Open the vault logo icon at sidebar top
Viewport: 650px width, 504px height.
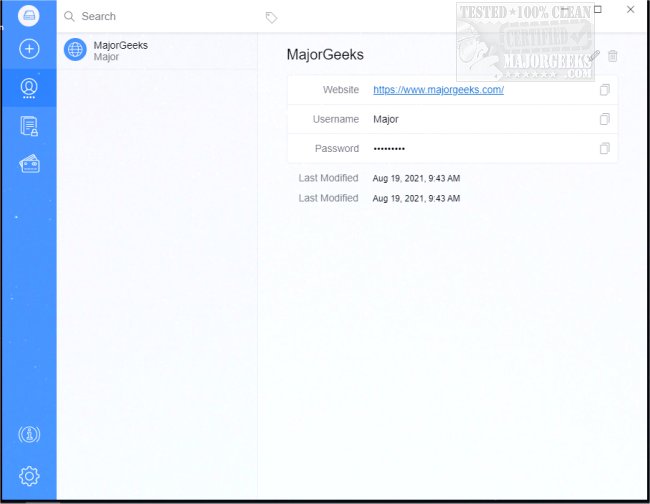point(29,16)
